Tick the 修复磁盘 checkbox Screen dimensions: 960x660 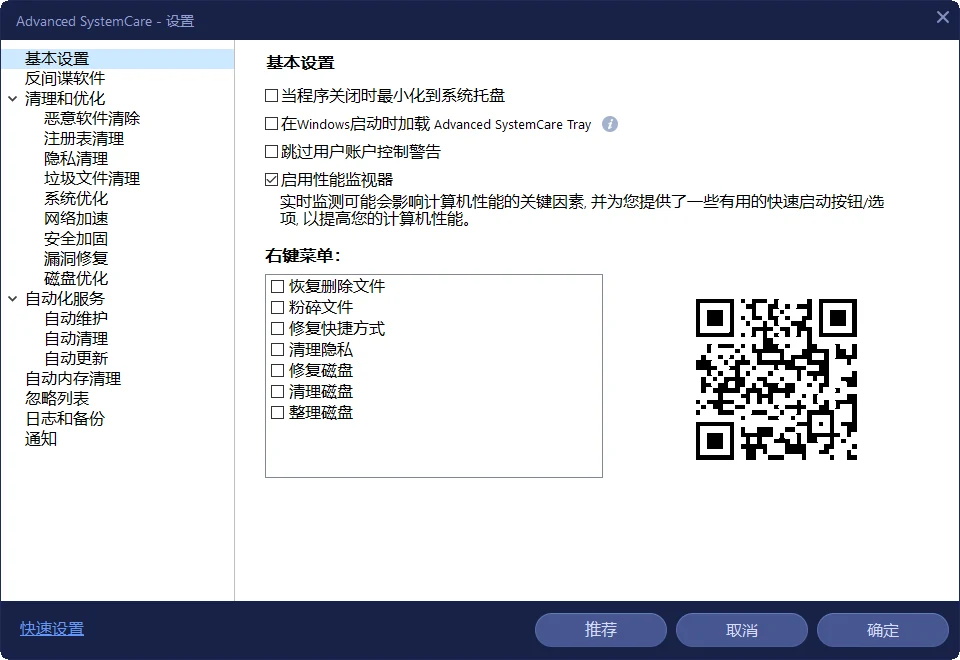[x=277, y=370]
